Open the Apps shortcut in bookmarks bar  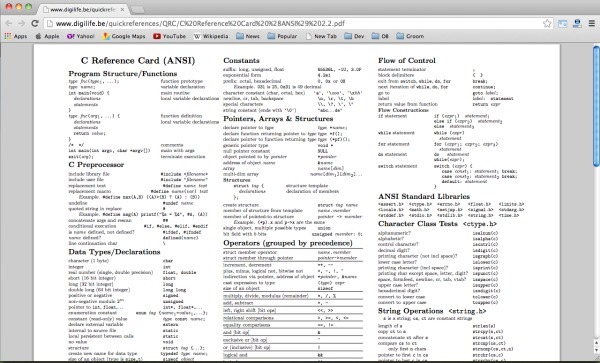16,36
